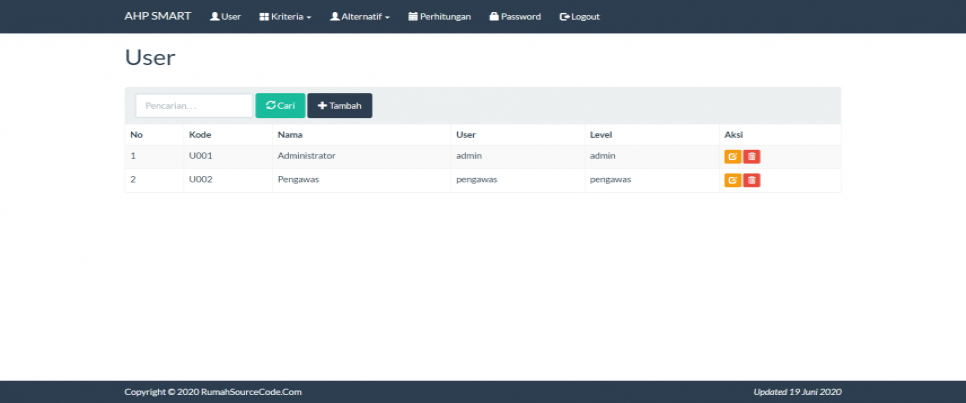Edit the Administrator user row
966x403 pixels.
(x=733, y=157)
